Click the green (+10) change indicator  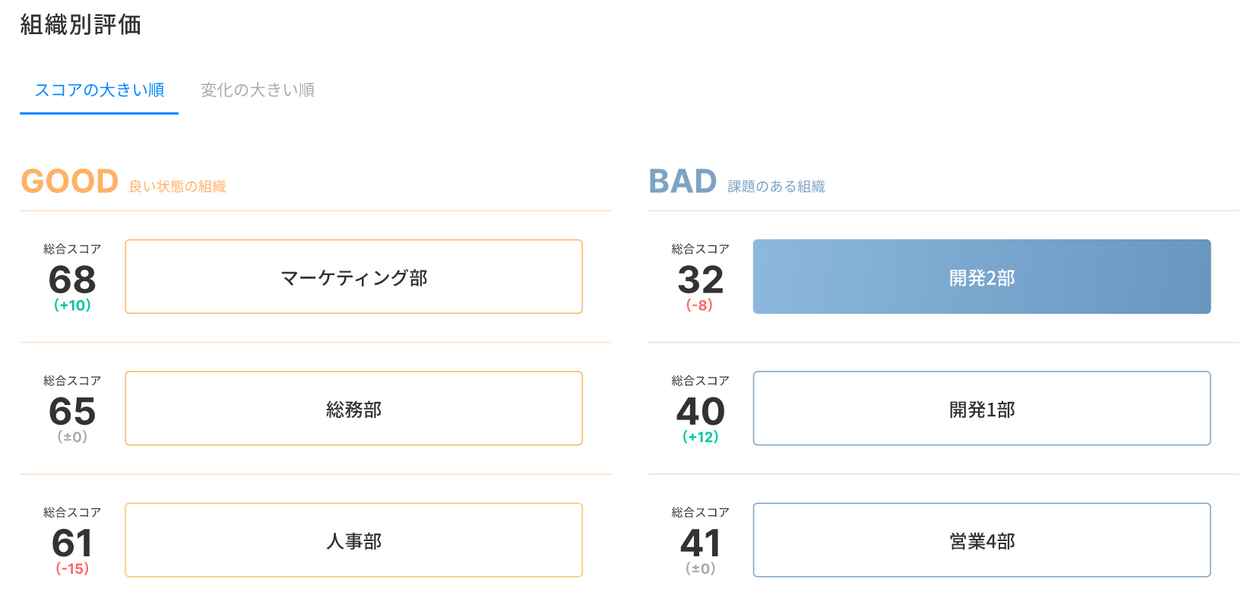click(x=72, y=306)
